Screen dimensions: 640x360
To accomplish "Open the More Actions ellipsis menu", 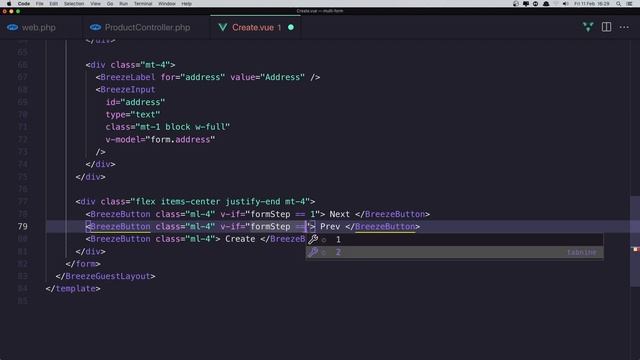I will 624,27.
